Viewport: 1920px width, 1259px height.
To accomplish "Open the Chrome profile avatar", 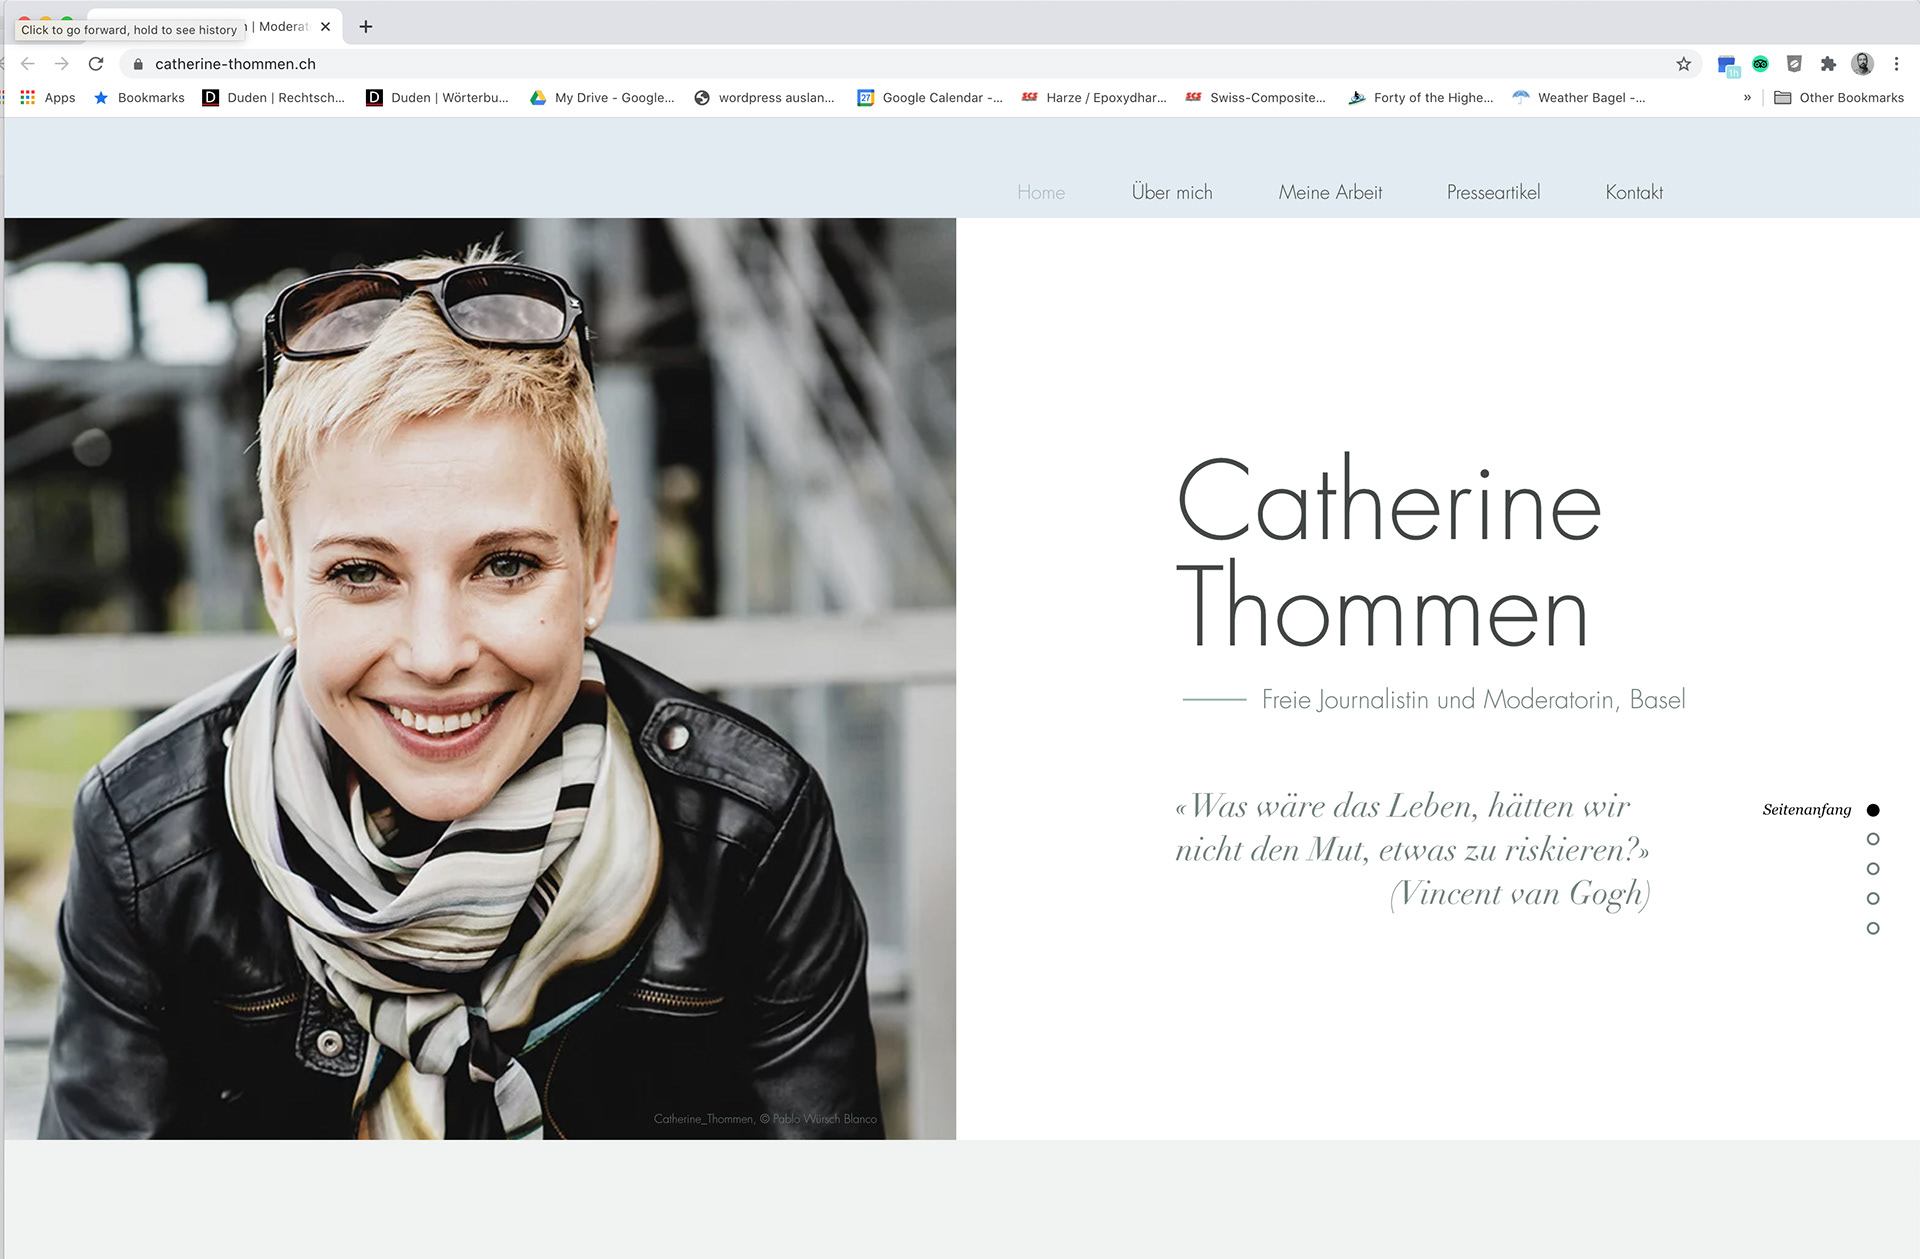I will (1862, 64).
